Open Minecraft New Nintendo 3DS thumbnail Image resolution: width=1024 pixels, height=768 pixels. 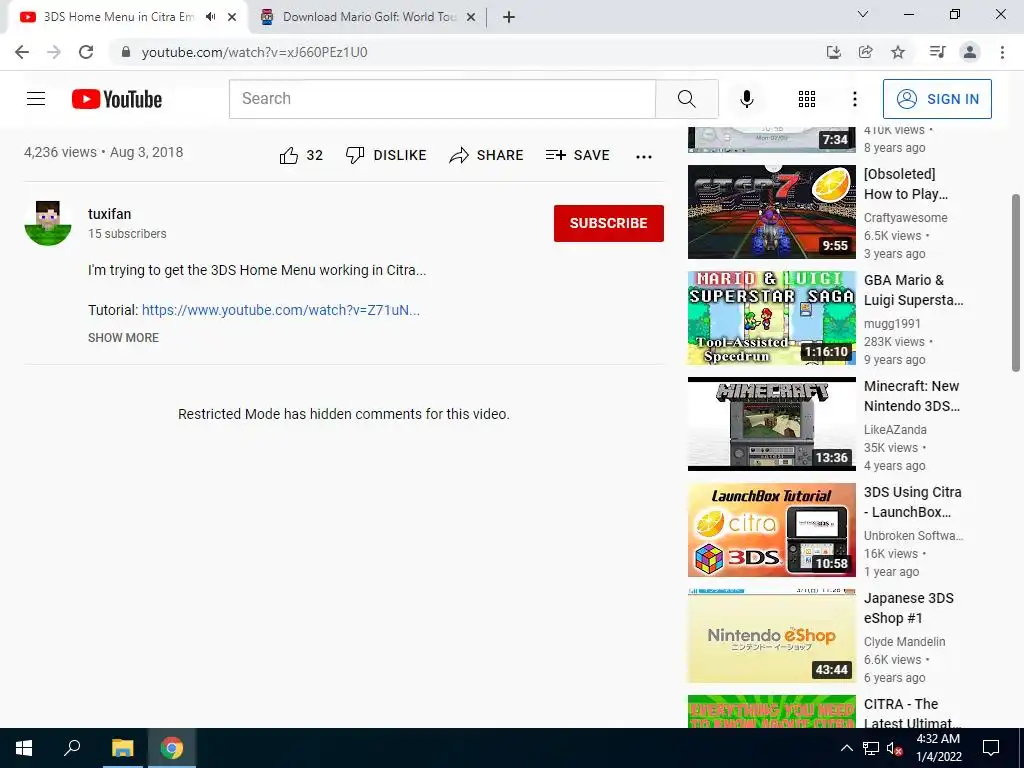(771, 424)
